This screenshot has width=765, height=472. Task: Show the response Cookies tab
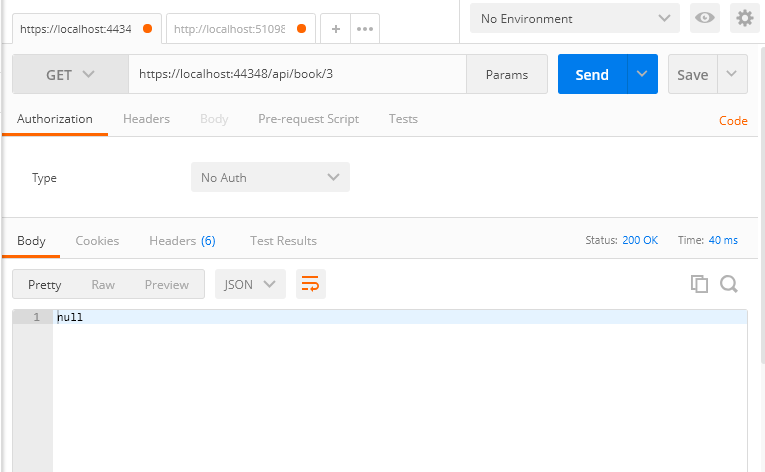(97, 241)
